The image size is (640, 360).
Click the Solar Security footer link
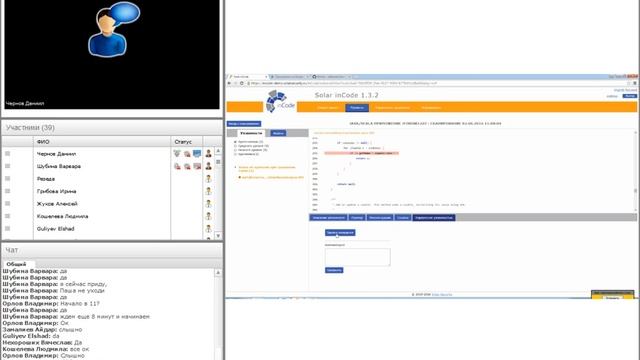click(x=442, y=294)
